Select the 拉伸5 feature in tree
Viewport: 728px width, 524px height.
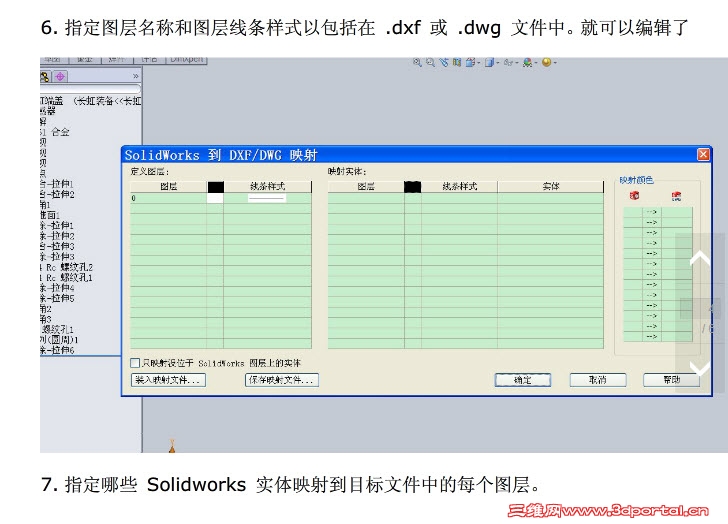tap(57, 298)
